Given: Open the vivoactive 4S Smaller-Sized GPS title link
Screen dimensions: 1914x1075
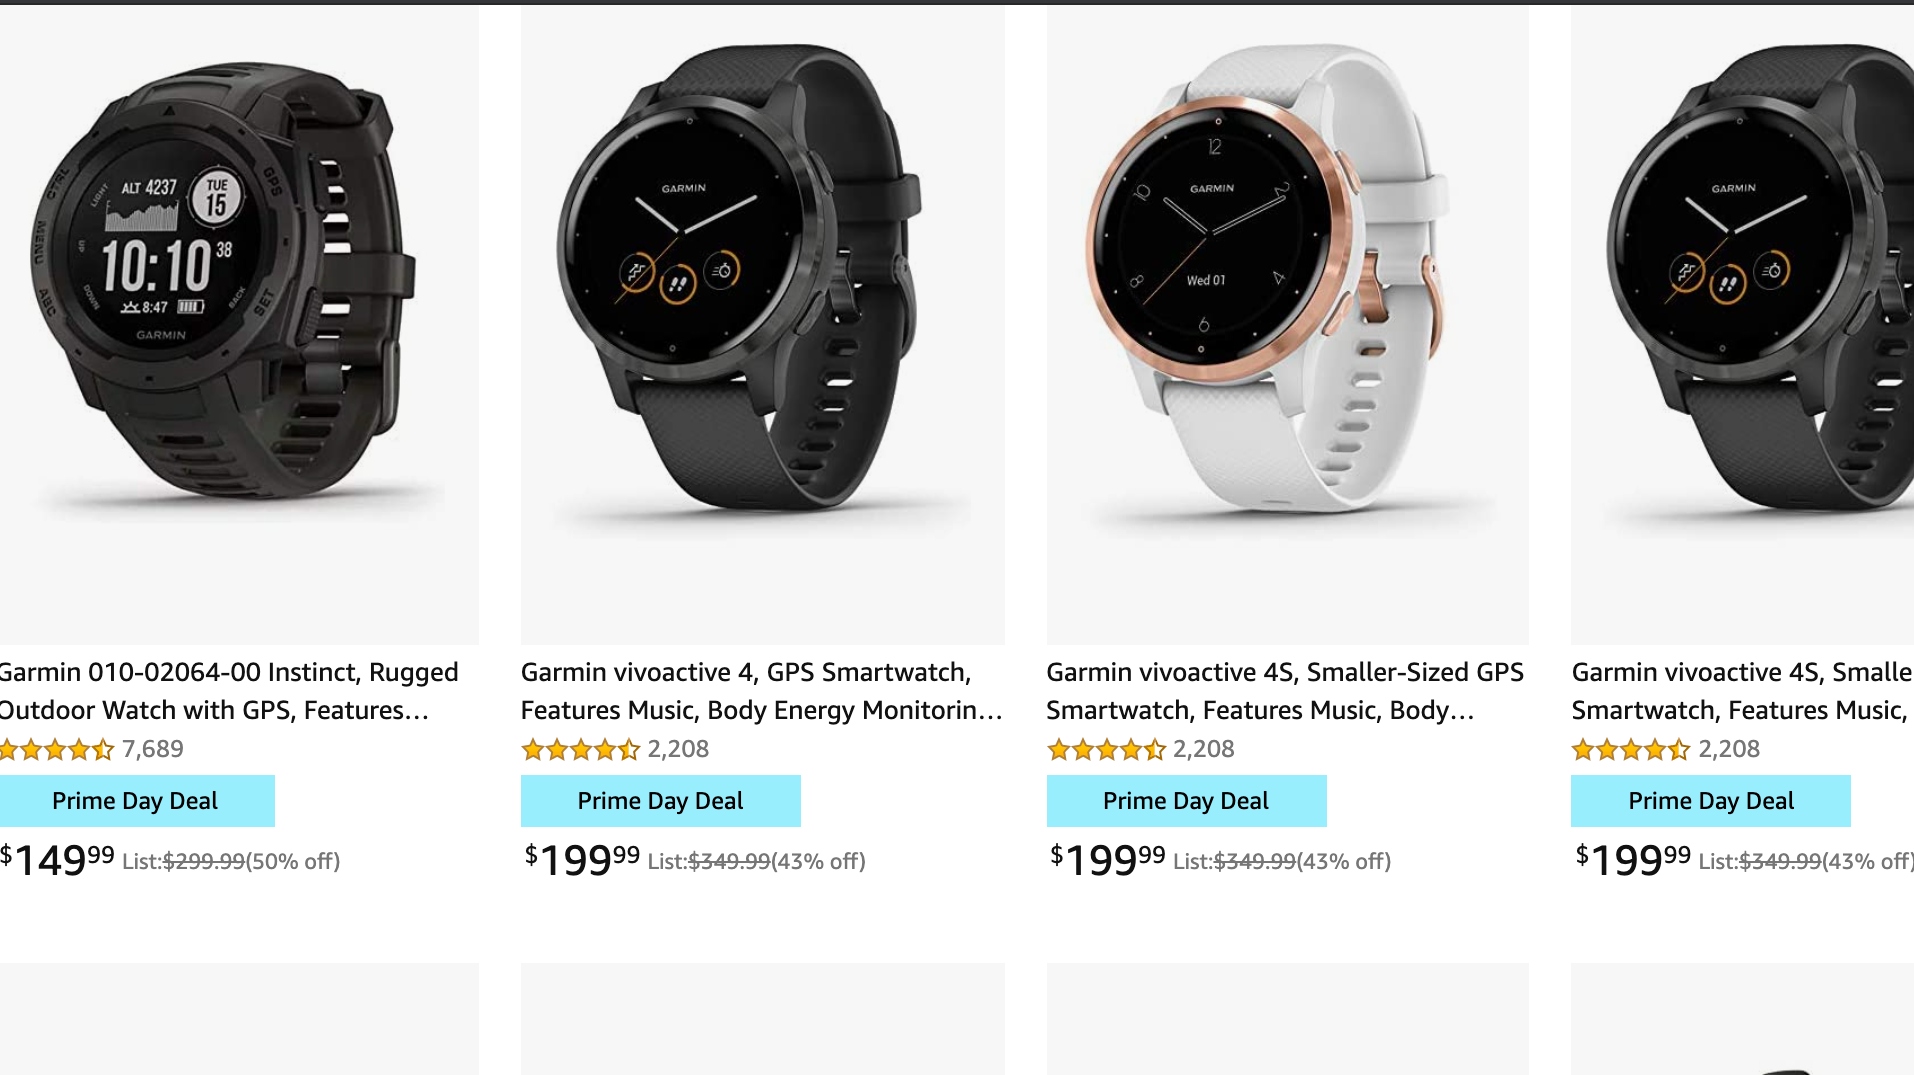Looking at the screenshot, I should [x=1285, y=691].
